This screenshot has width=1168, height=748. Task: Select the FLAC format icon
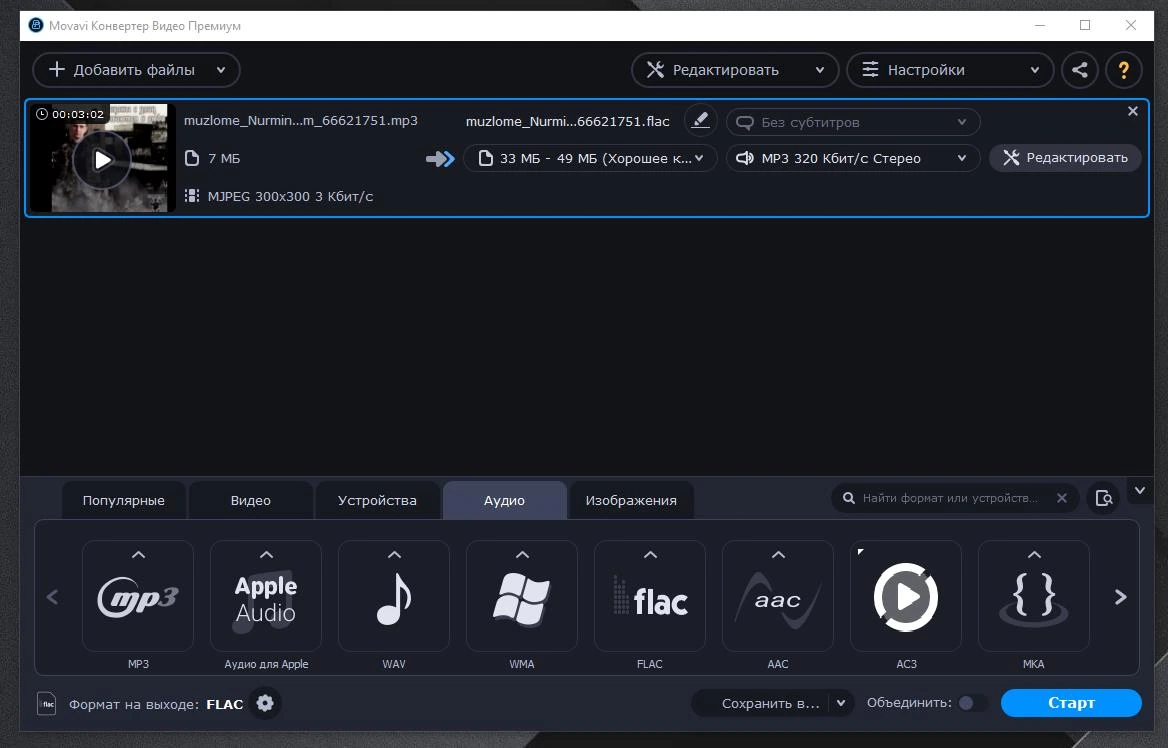click(x=650, y=596)
